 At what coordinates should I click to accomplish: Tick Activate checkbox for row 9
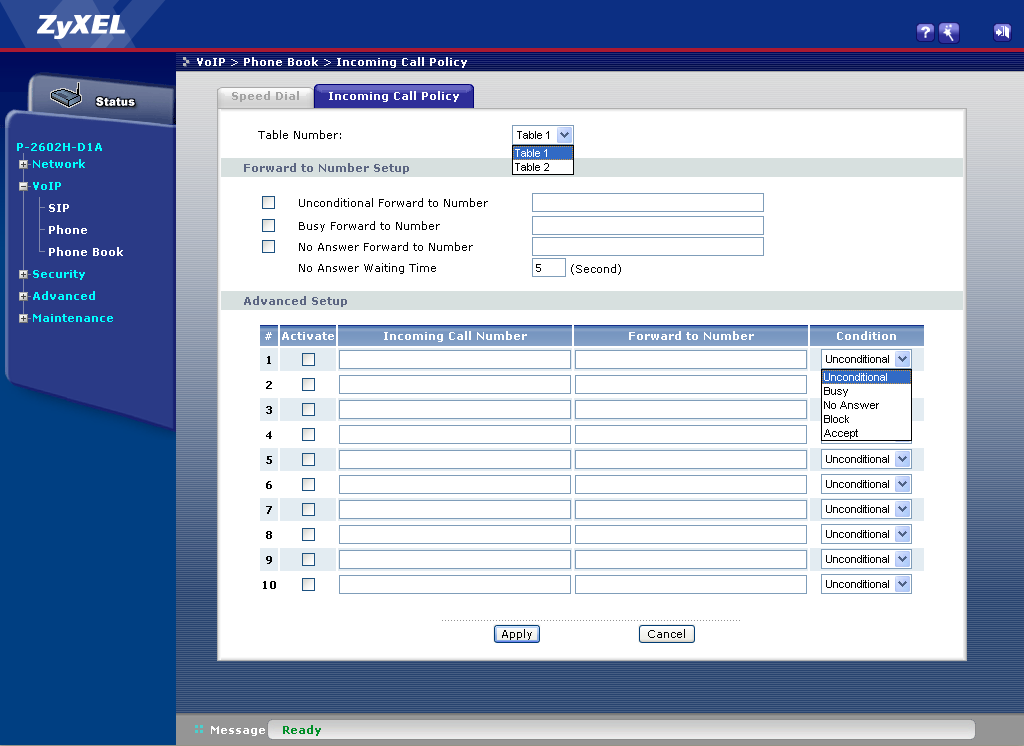click(x=308, y=560)
